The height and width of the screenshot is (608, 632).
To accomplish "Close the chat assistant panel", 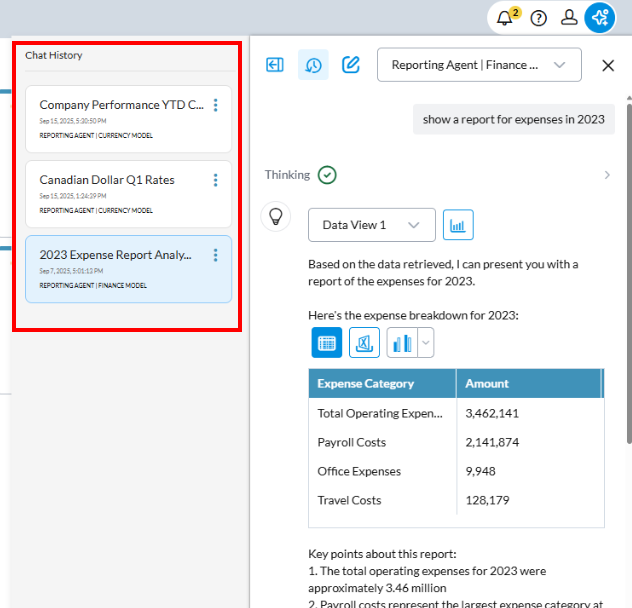I will click(x=608, y=65).
